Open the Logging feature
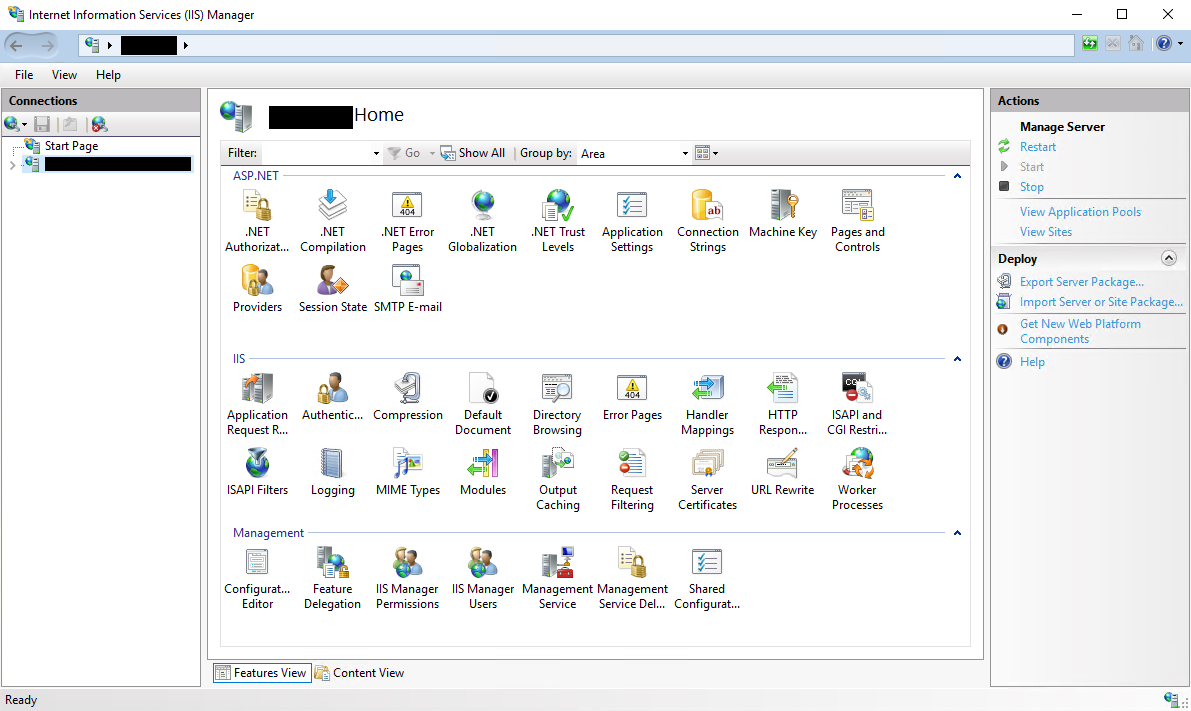This screenshot has width=1191, height=711. tap(333, 472)
